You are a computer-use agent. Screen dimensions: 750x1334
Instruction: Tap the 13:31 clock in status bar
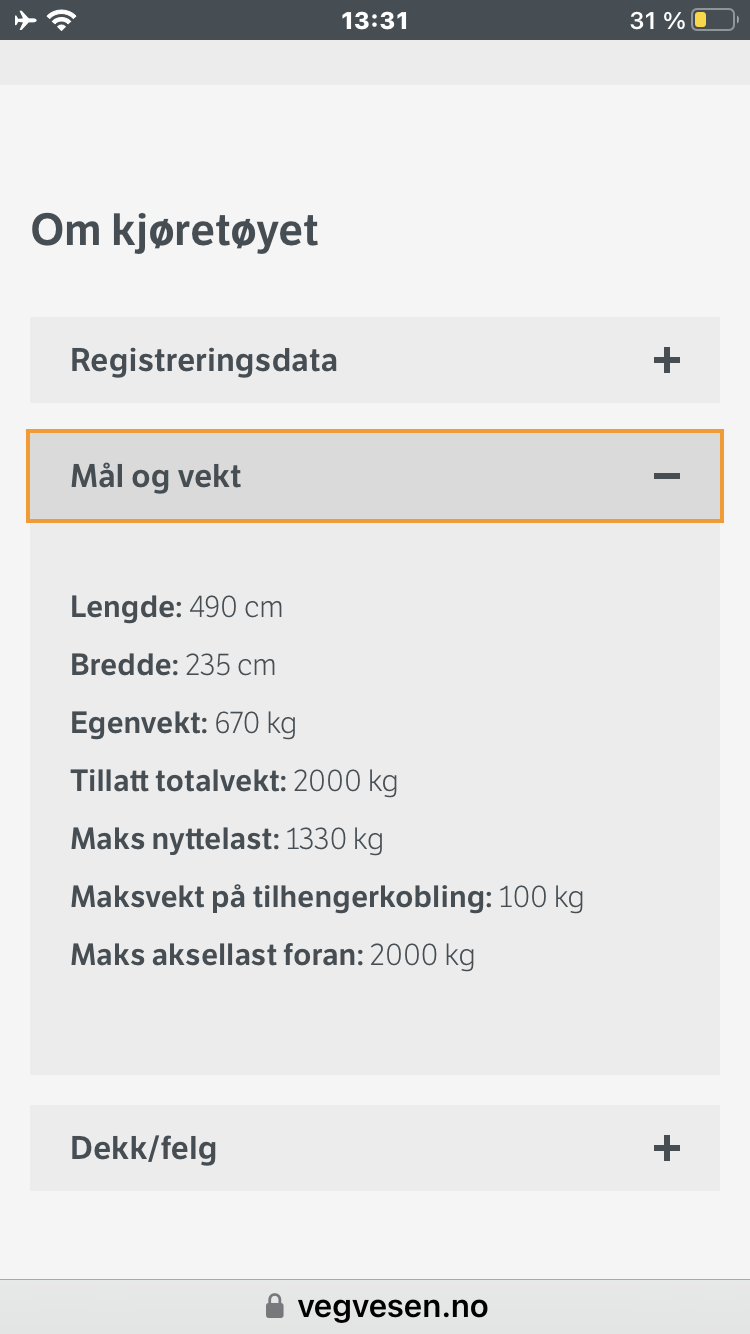[375, 20]
